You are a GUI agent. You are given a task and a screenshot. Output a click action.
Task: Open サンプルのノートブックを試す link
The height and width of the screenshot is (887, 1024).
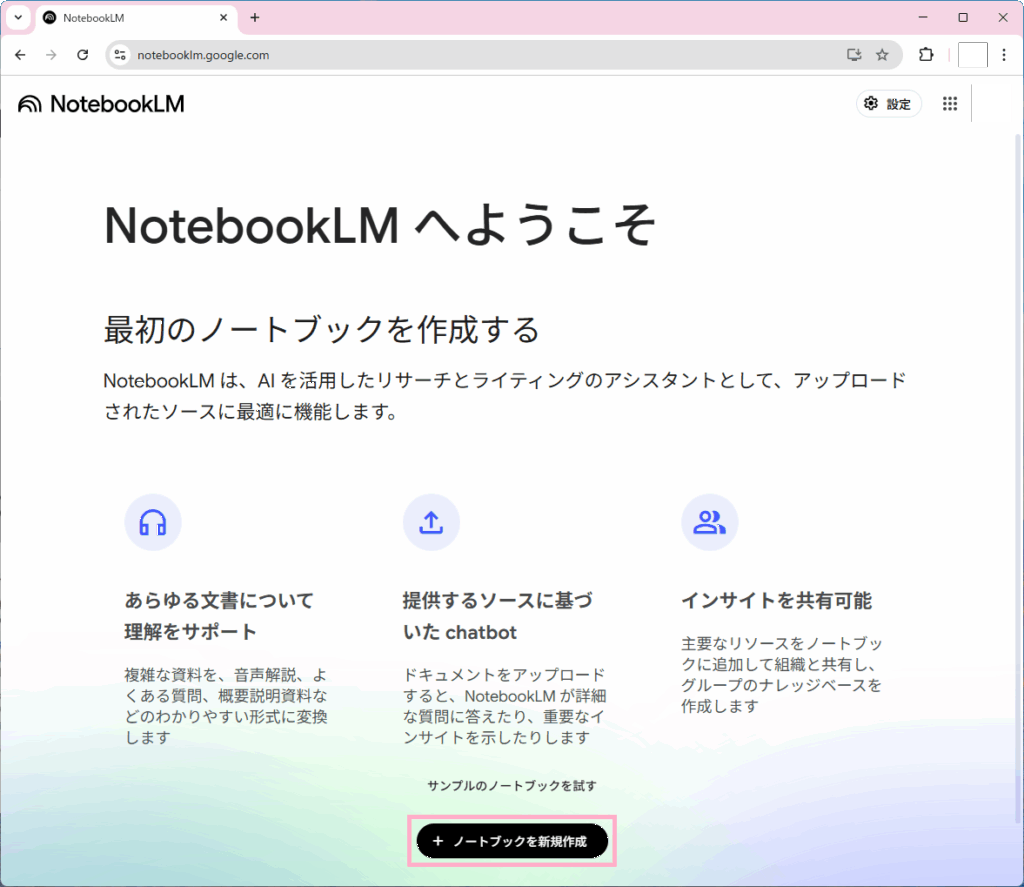(511, 786)
